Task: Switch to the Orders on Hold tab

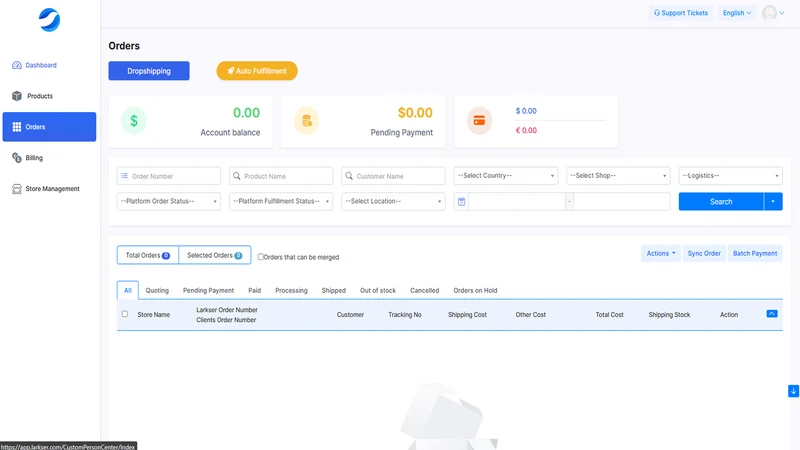Action: [475, 290]
